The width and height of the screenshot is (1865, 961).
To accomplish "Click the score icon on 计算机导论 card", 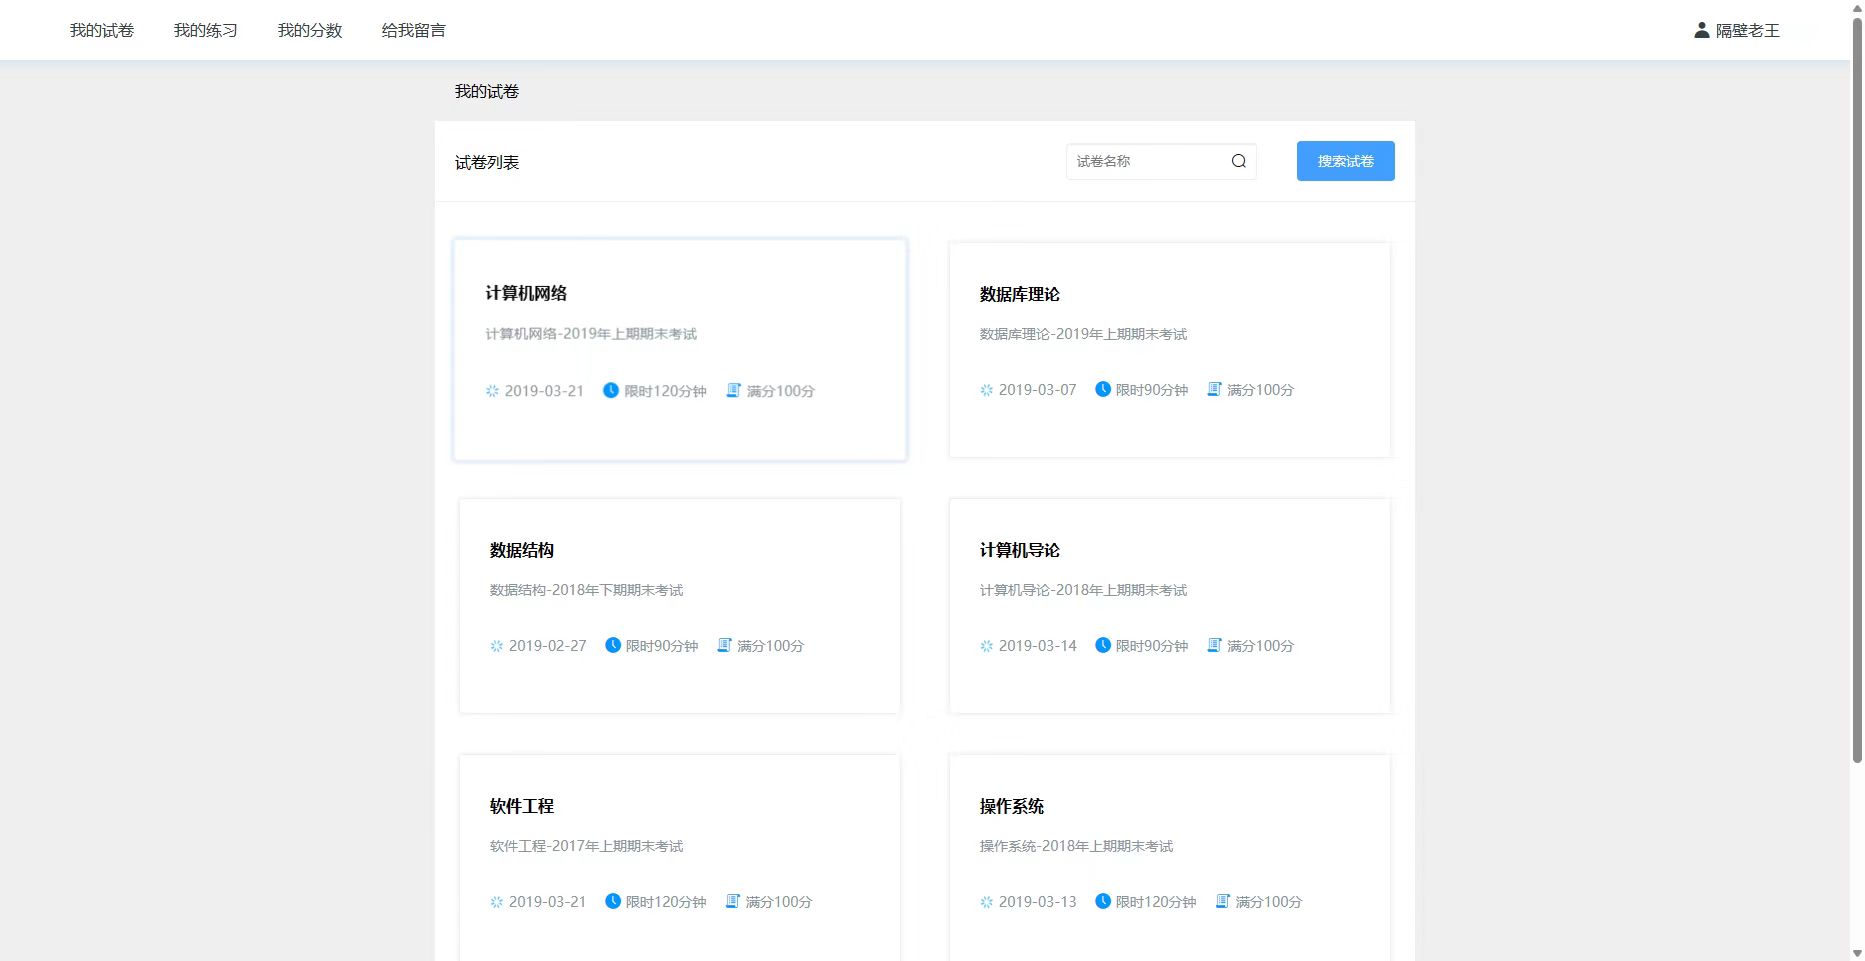I will click(x=1214, y=645).
